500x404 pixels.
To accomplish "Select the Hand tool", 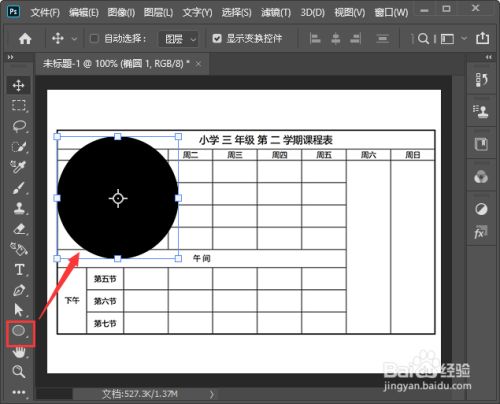I will (x=19, y=352).
